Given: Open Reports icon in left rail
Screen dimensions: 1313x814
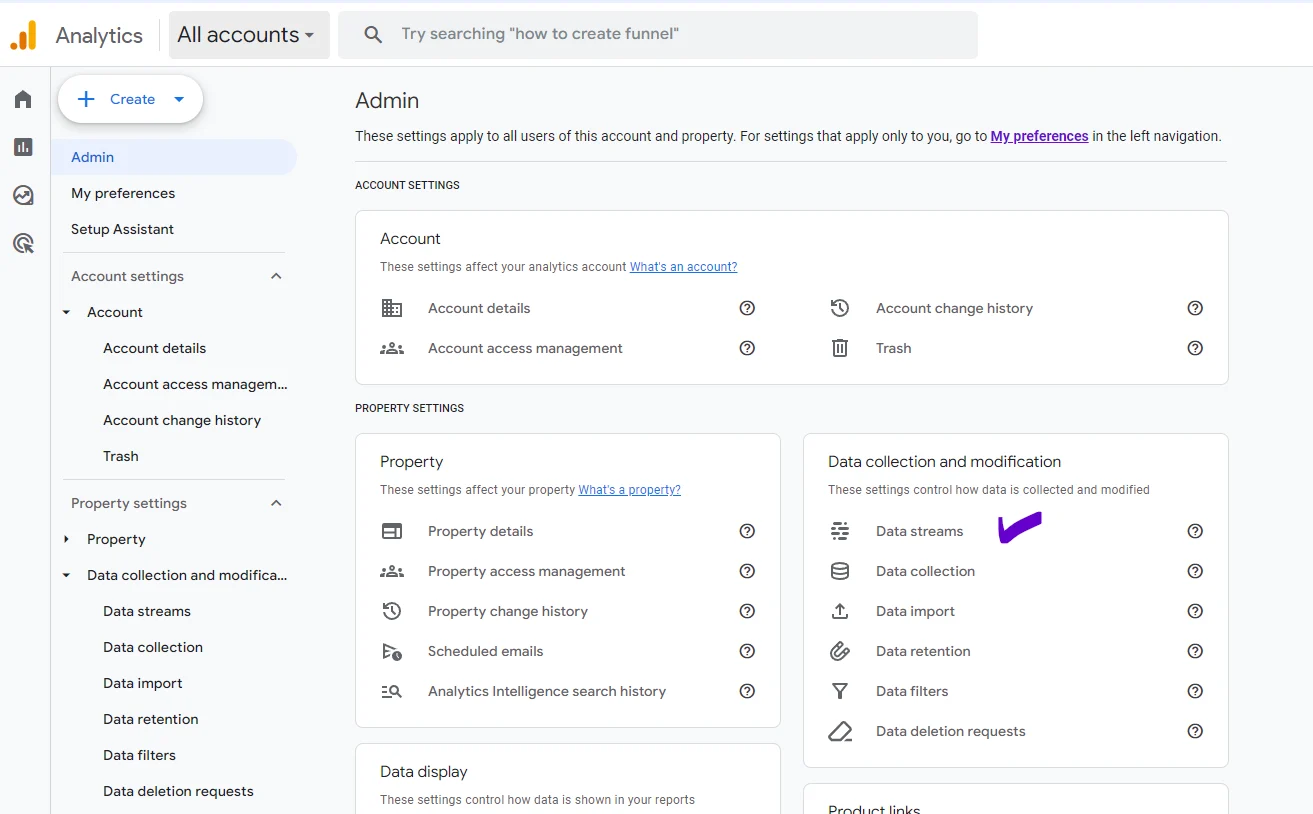Looking at the screenshot, I should (x=23, y=147).
